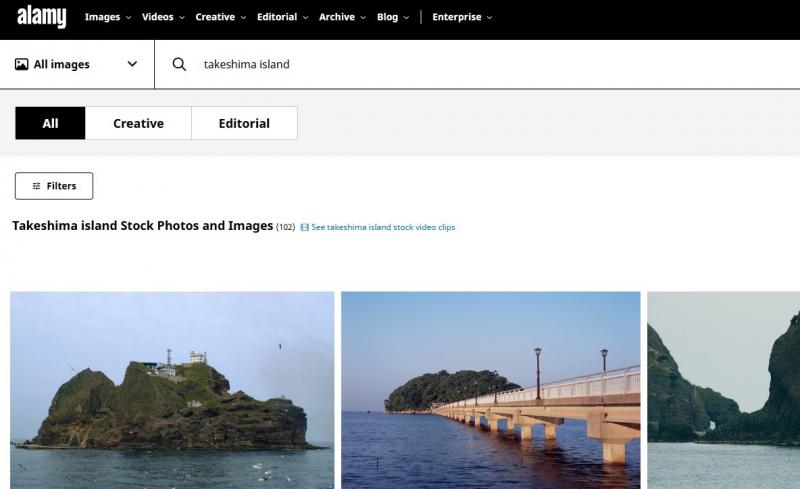Screen dimensions: 800x489
Task: Click the image icon beside All images
Action: click(x=21, y=64)
